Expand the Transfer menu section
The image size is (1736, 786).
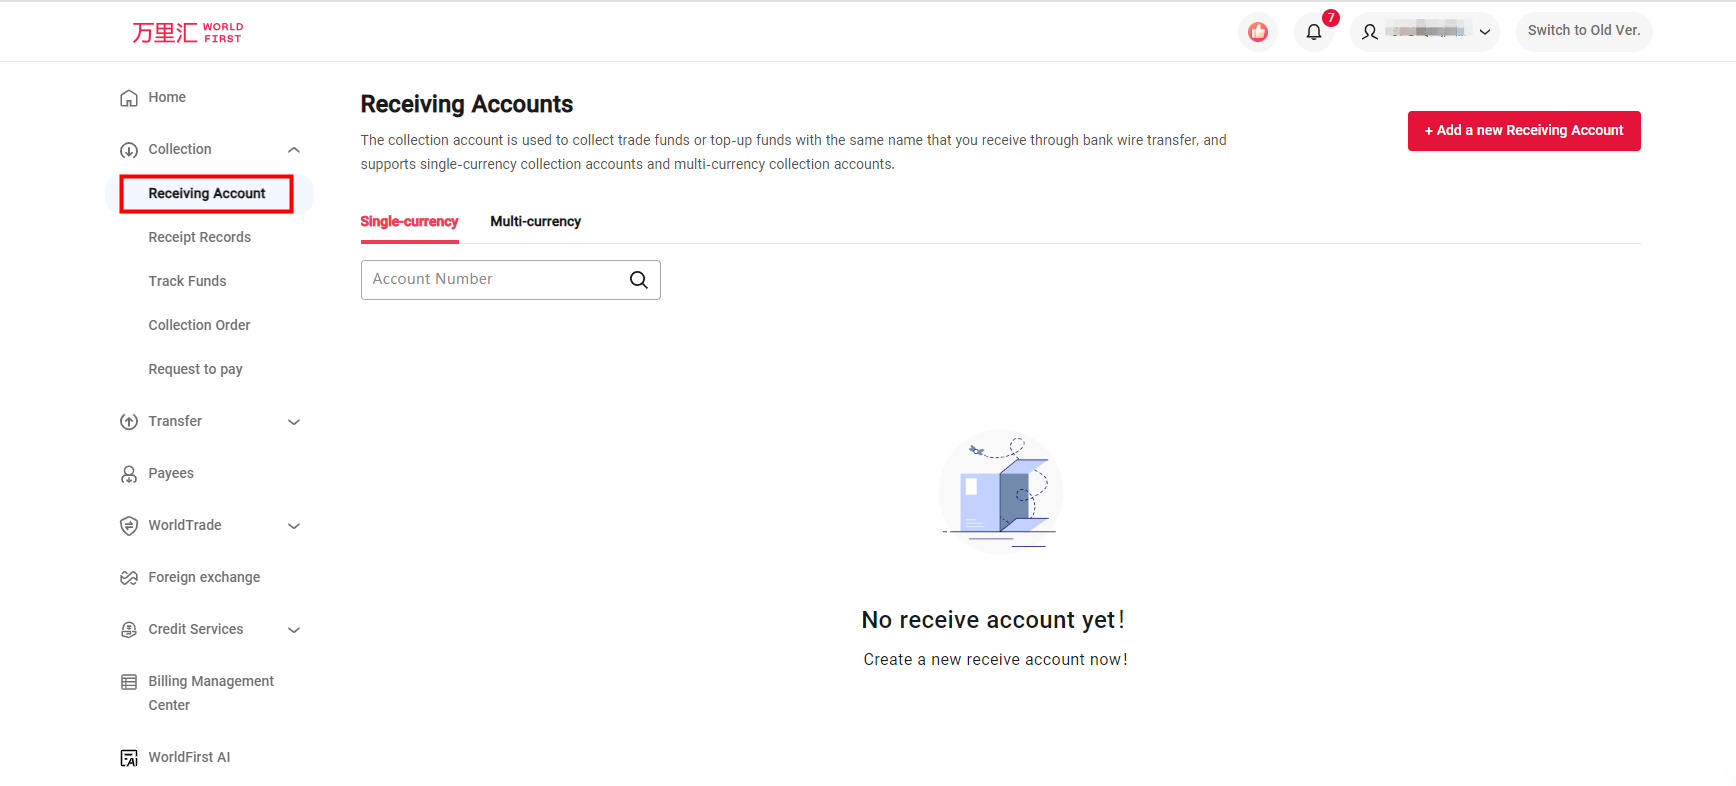[294, 422]
